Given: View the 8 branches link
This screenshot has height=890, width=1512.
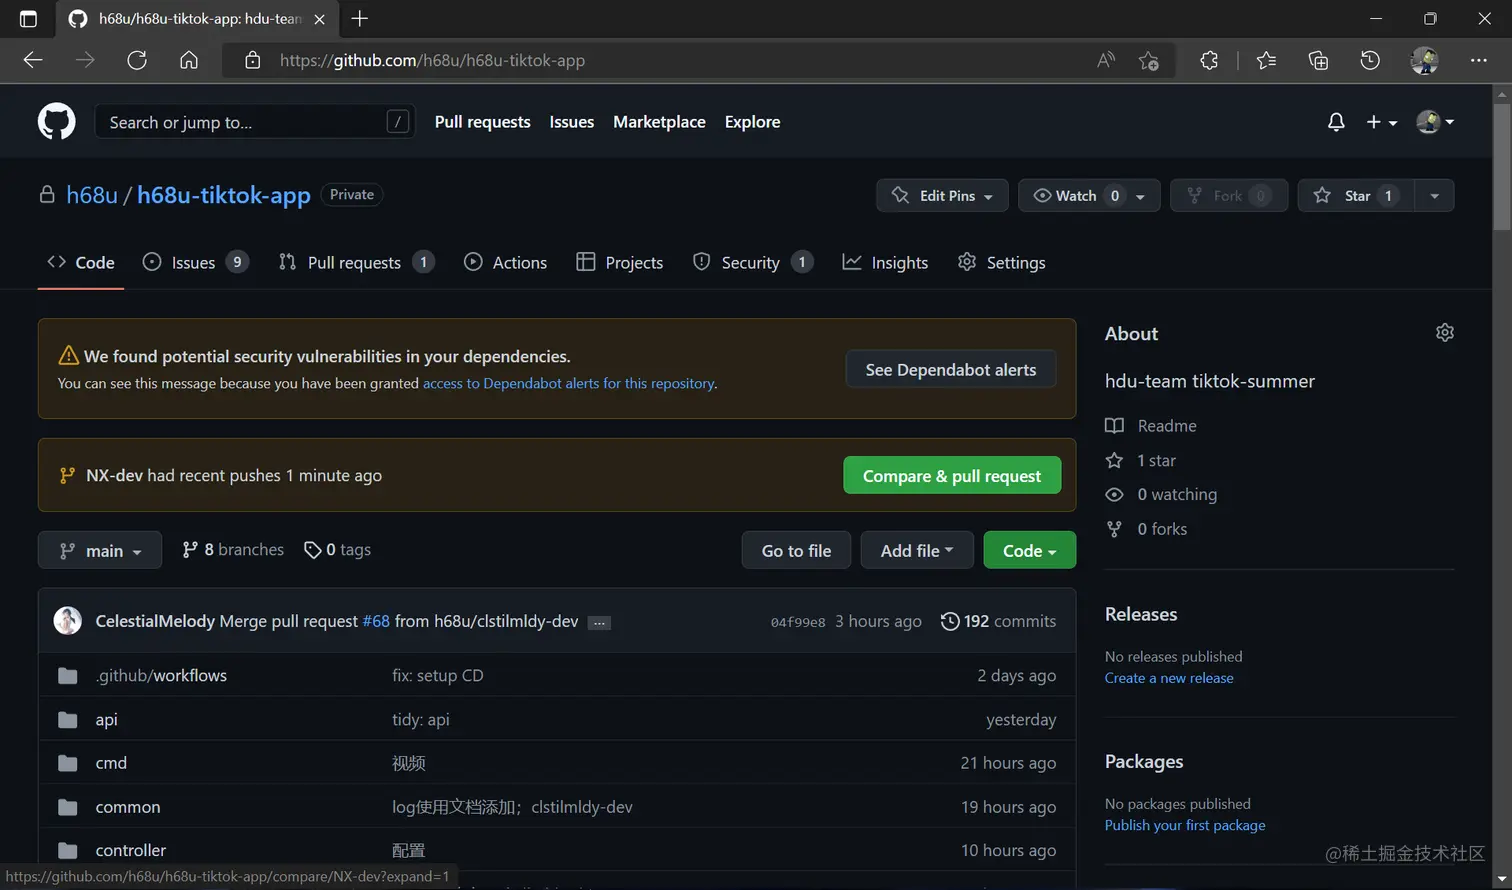Looking at the screenshot, I should (233, 549).
